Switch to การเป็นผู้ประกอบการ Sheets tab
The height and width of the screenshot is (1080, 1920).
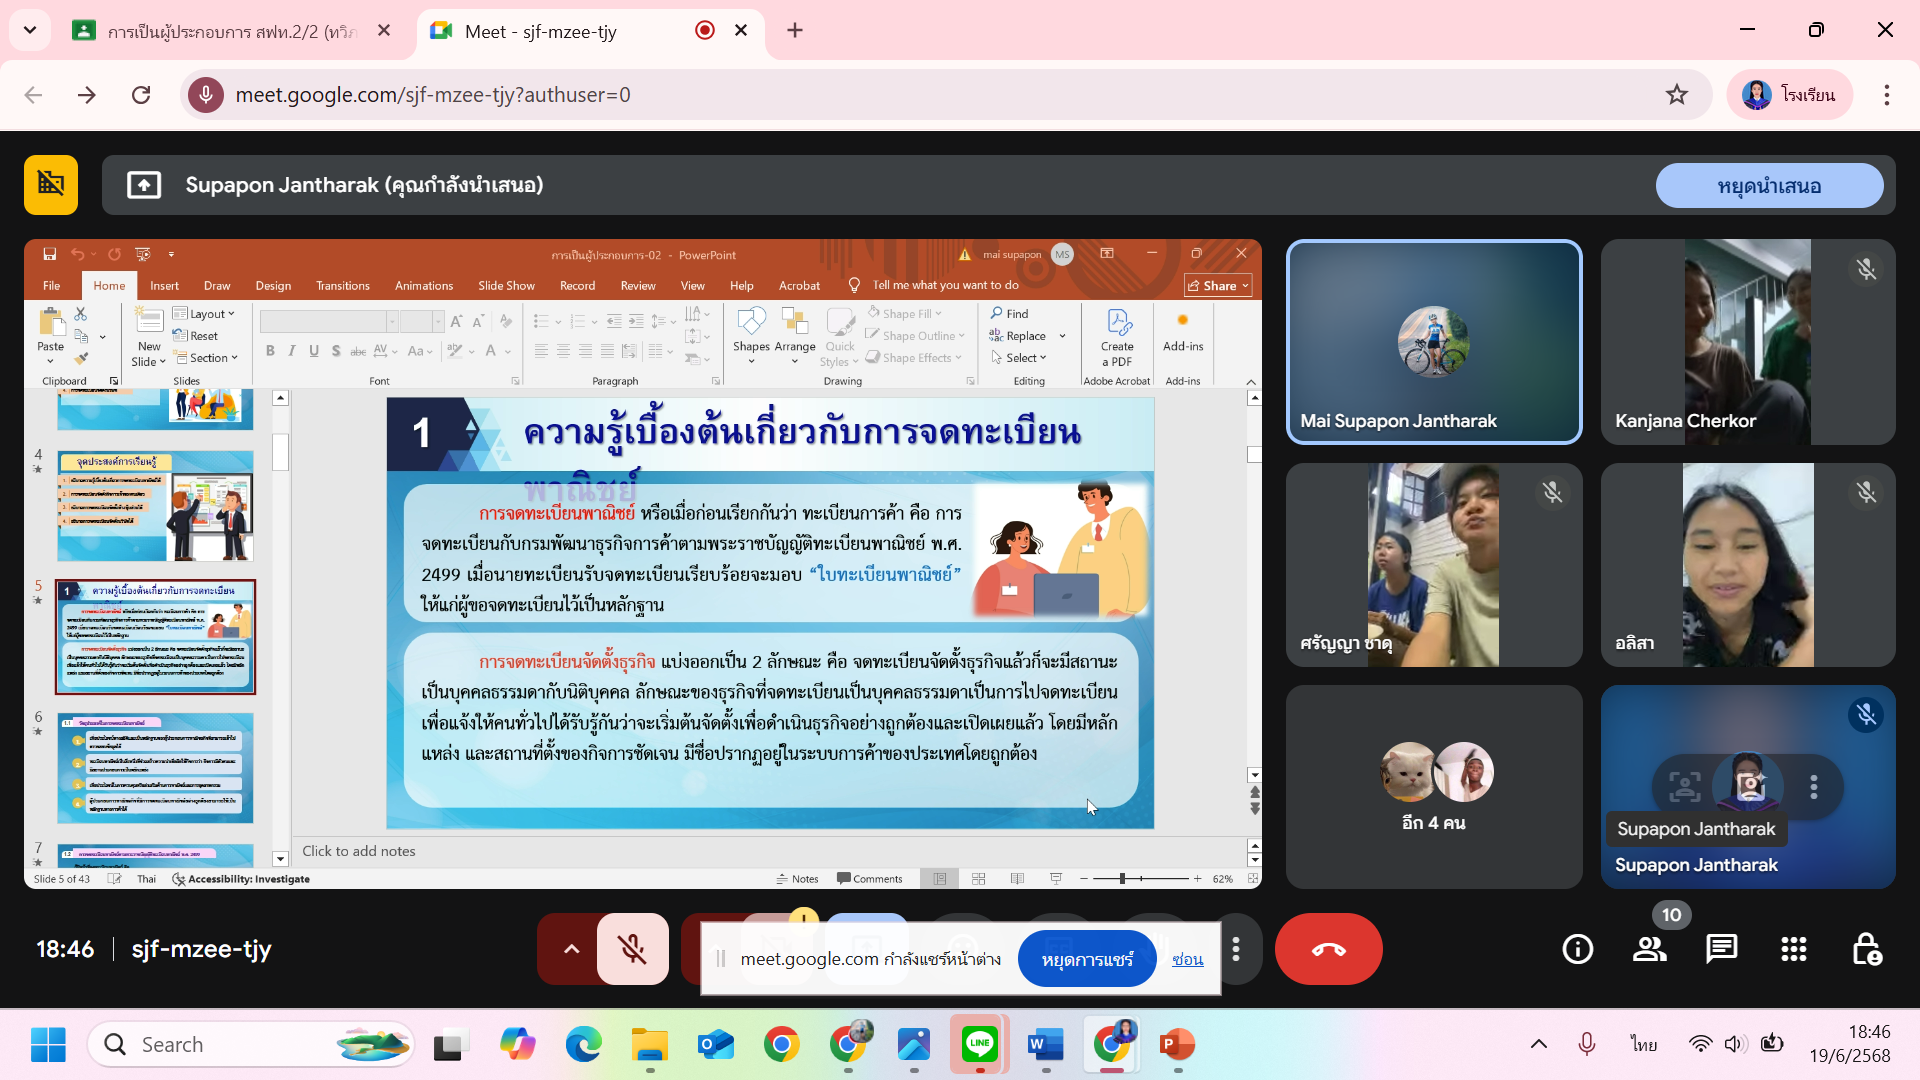click(x=233, y=31)
